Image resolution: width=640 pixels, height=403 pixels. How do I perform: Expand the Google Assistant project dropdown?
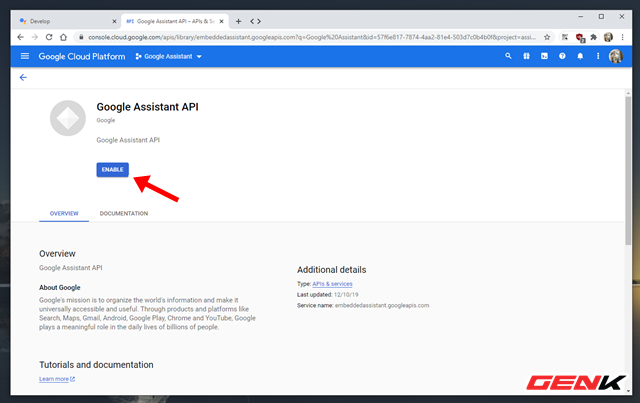169,56
